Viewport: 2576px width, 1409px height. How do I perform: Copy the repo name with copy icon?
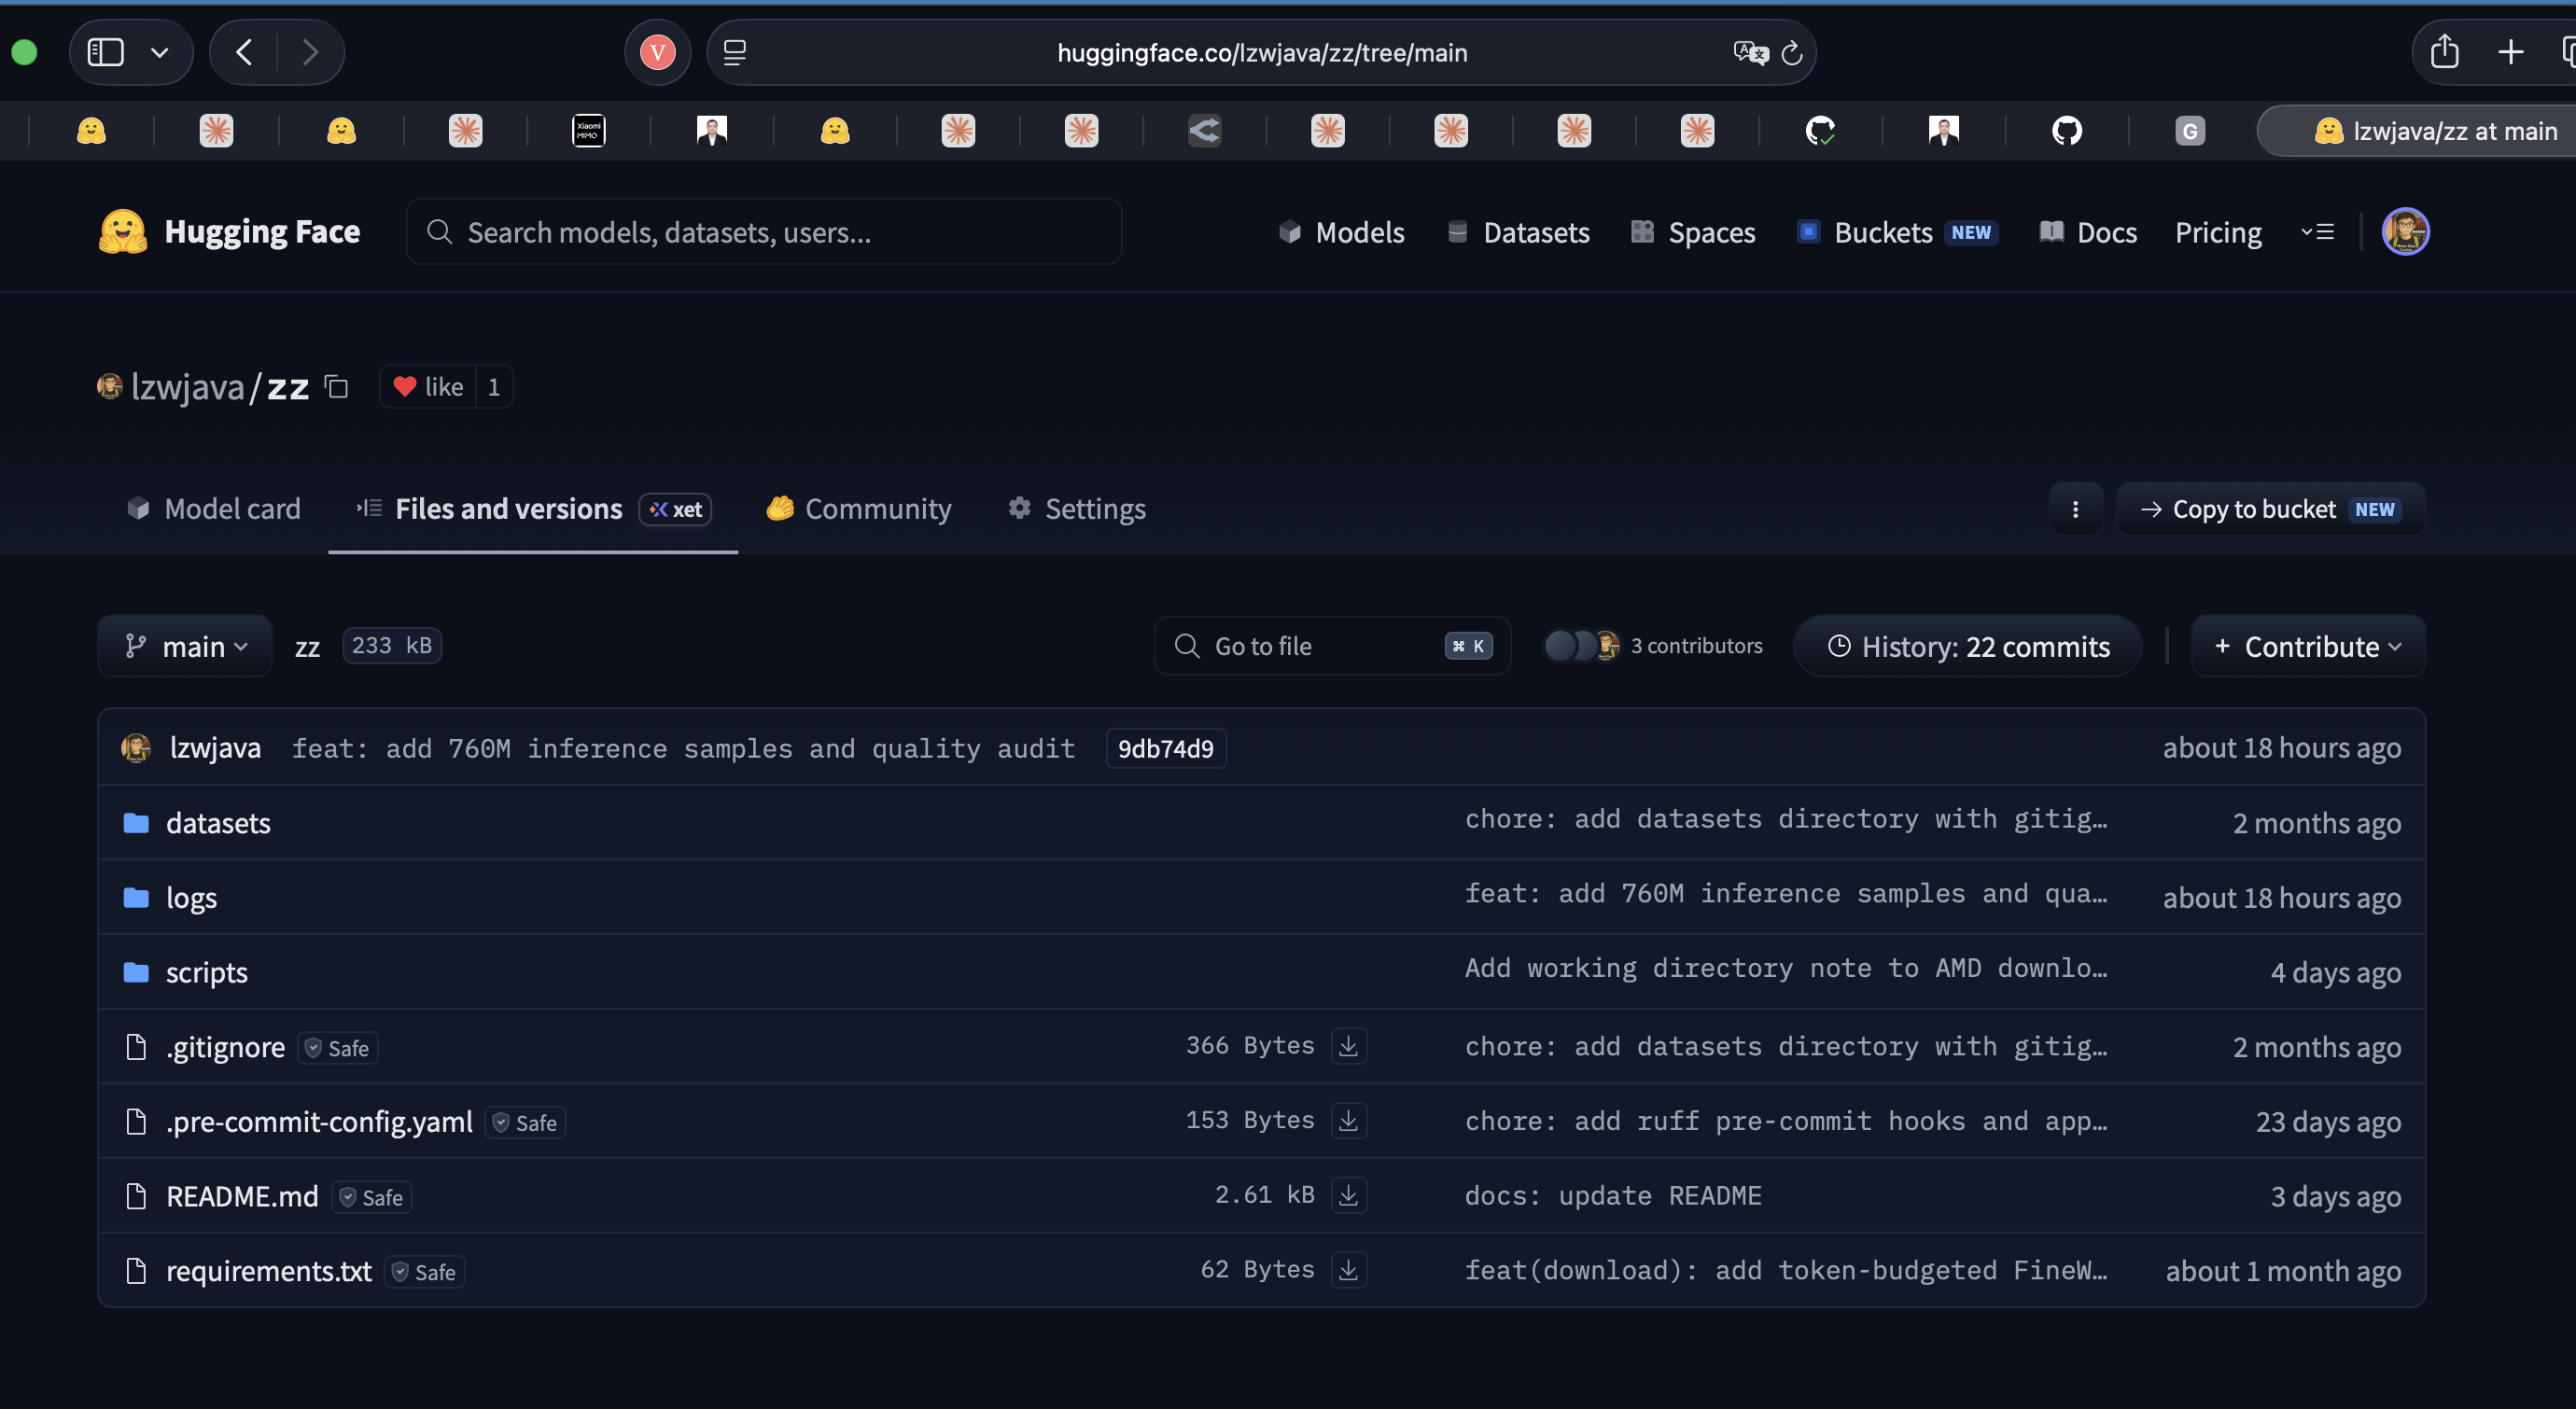[x=337, y=386]
